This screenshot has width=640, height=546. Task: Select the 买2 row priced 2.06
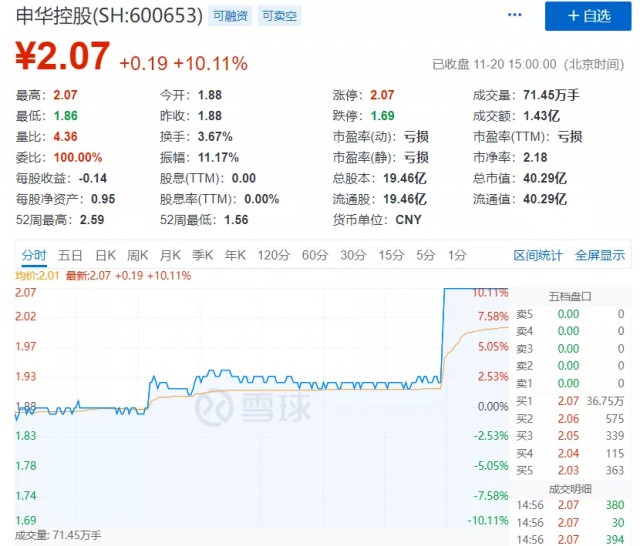pos(570,419)
